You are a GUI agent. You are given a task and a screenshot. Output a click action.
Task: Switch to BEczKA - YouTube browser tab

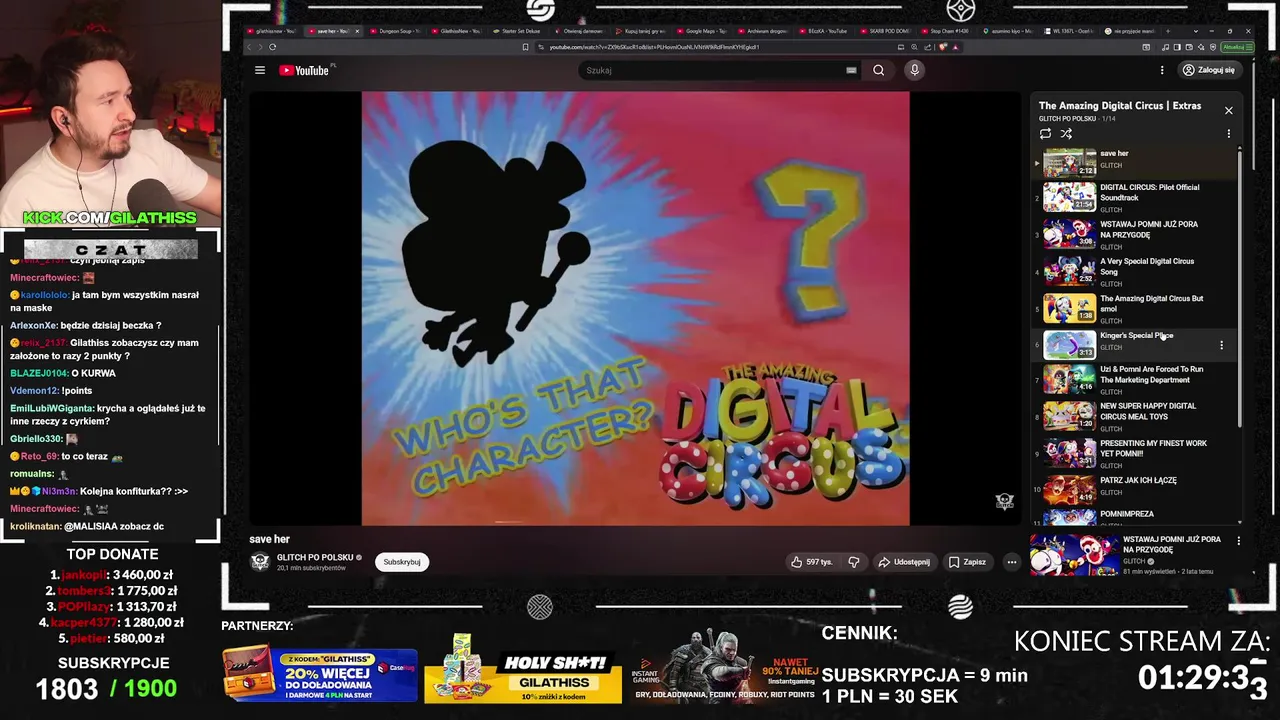[824, 31]
